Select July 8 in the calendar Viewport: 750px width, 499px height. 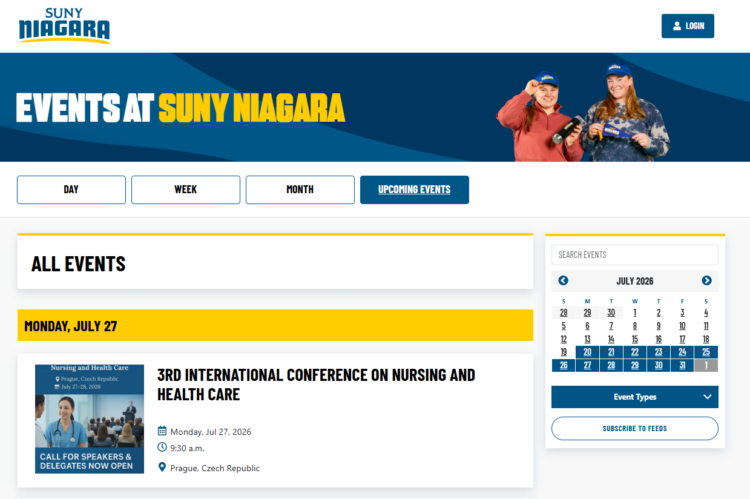[635, 326]
